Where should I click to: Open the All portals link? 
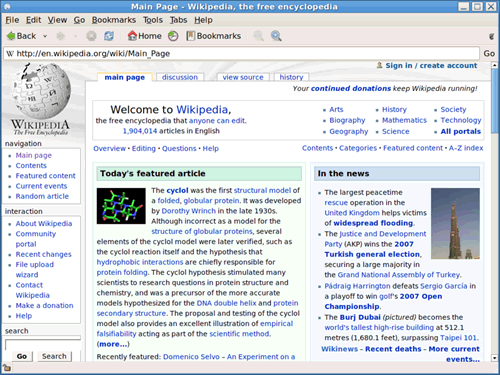click(x=461, y=131)
